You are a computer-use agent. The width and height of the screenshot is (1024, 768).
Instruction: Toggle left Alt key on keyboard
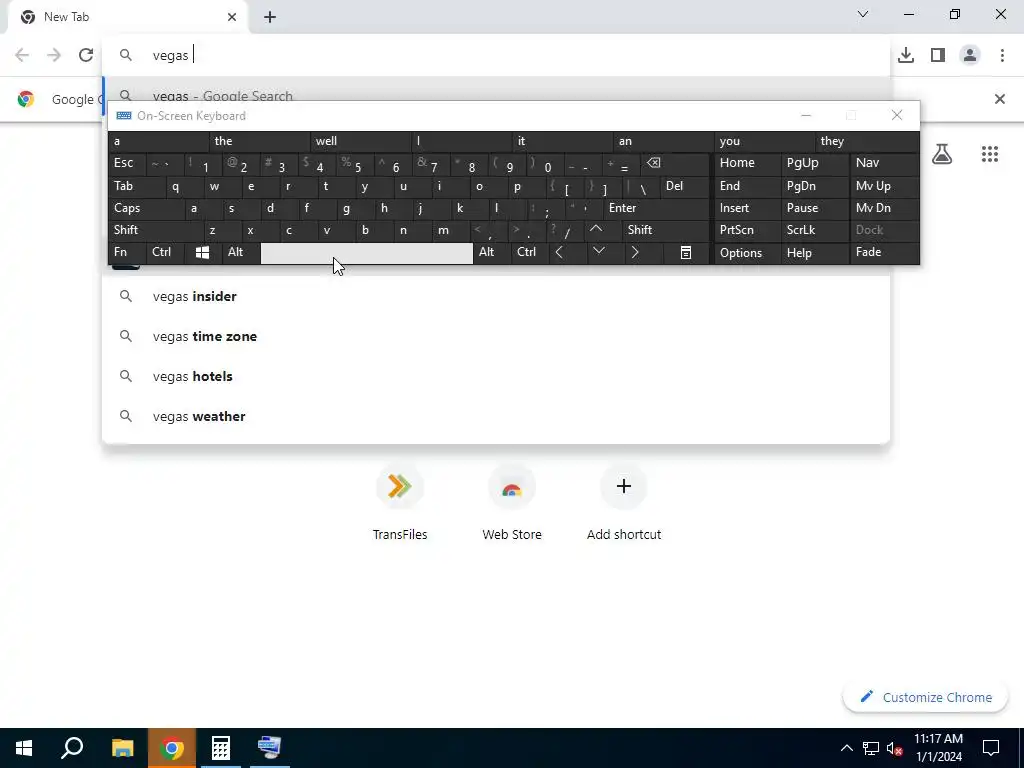240,253
